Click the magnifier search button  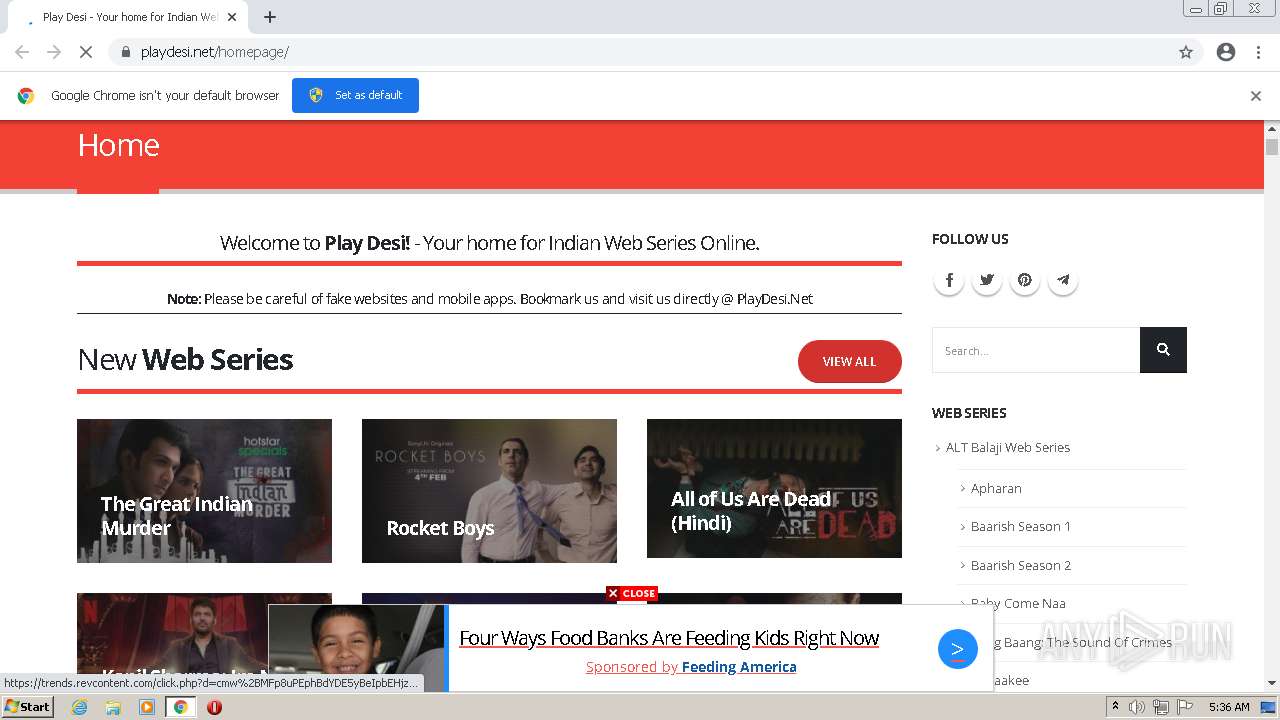[x=1163, y=350]
